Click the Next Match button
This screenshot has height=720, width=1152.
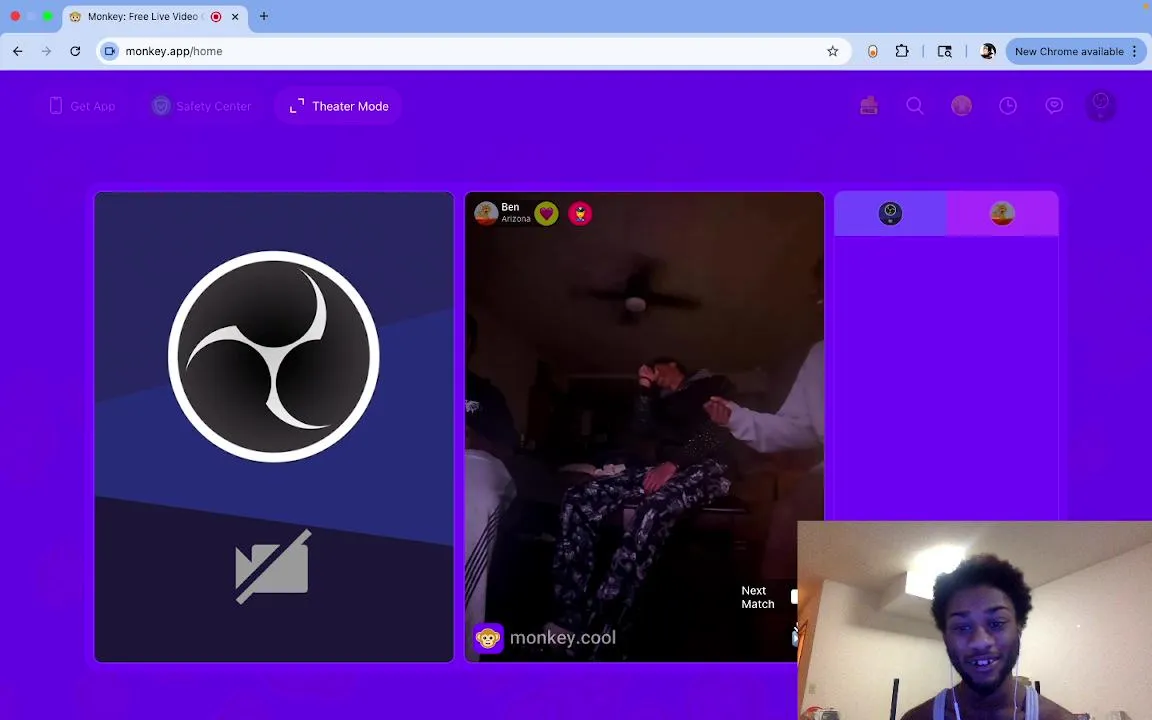[x=759, y=597]
